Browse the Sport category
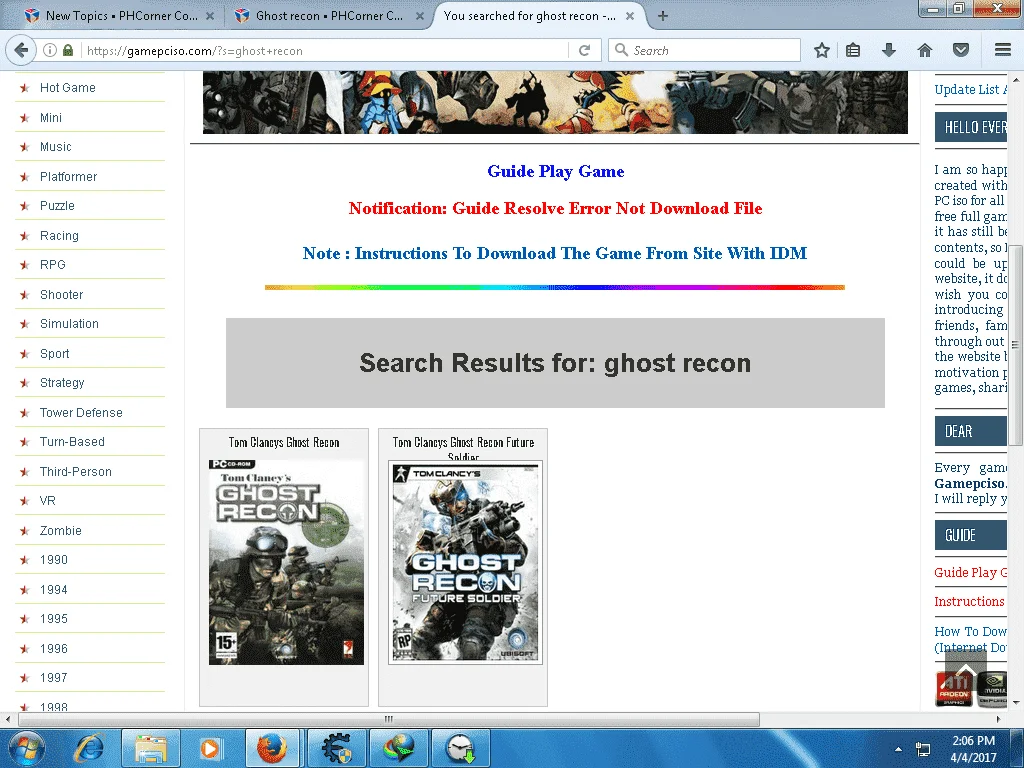Screen dimensions: 1024x768 (x=54, y=353)
